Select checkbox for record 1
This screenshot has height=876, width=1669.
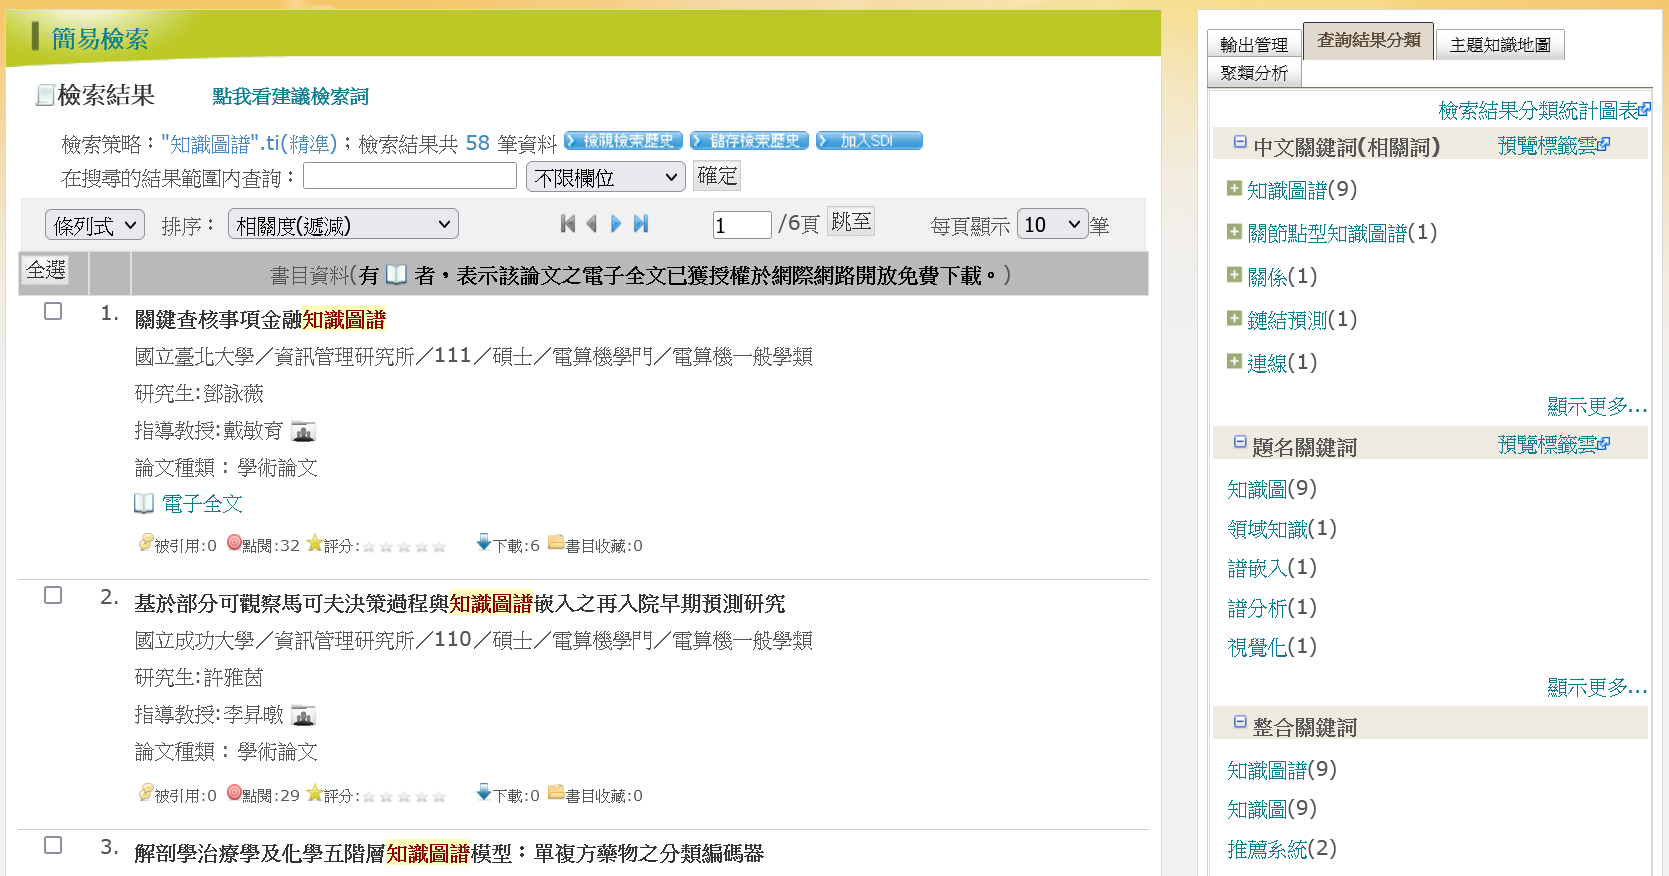pos(53,311)
